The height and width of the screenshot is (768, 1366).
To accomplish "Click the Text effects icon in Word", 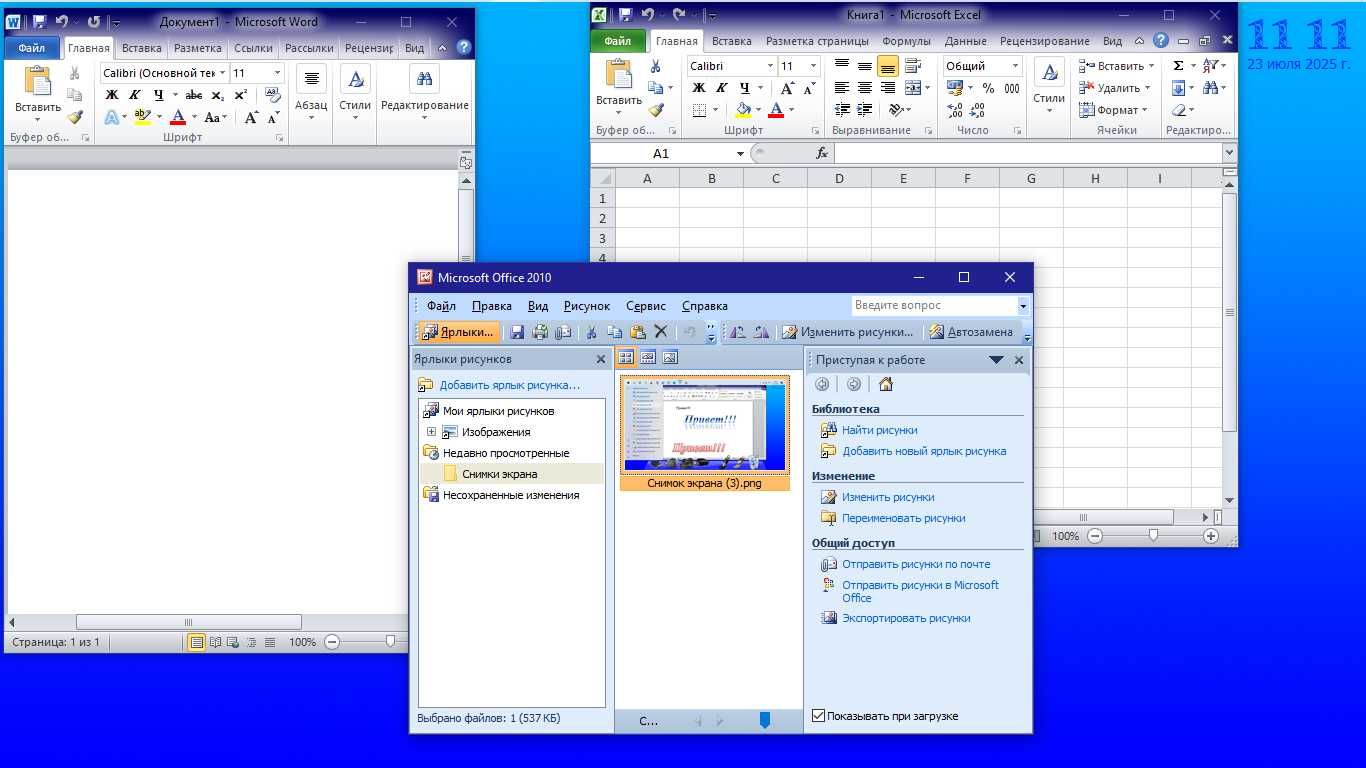I will (x=114, y=117).
